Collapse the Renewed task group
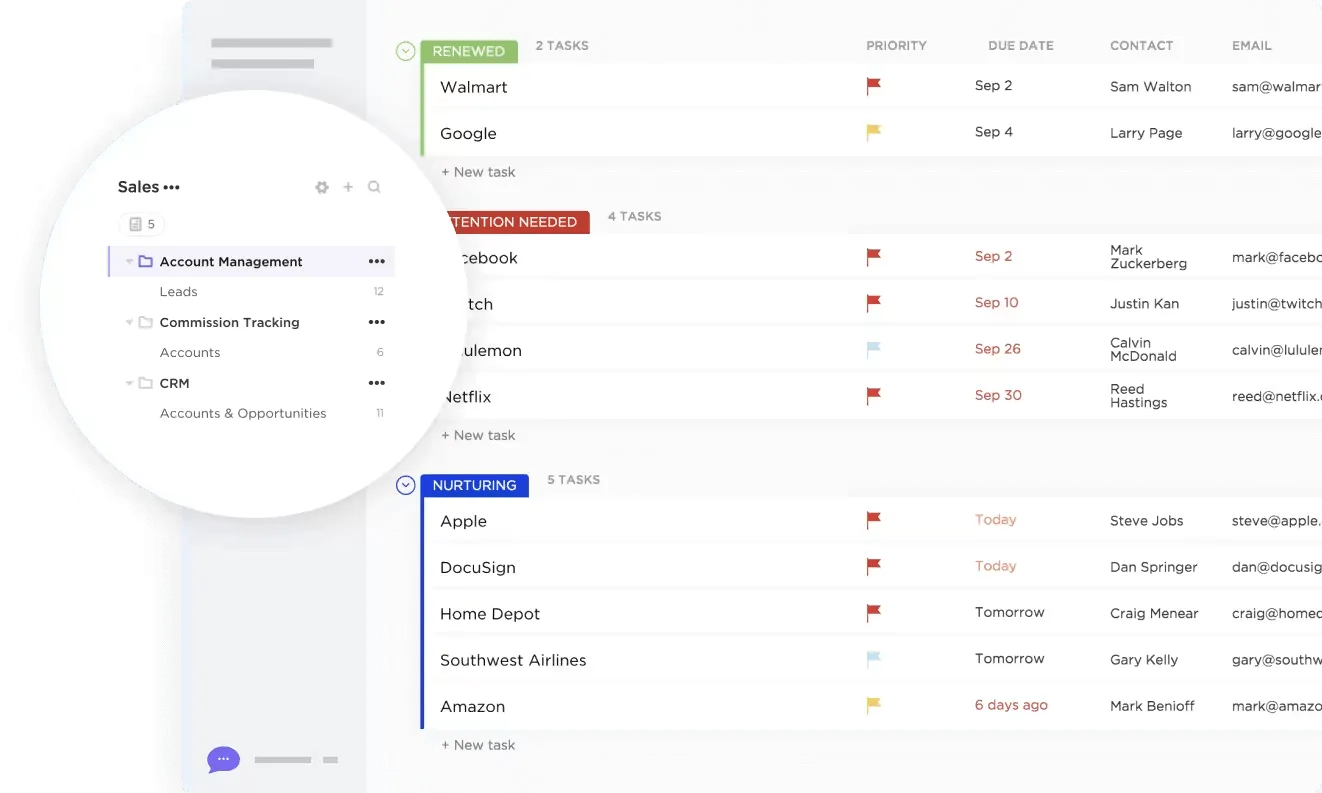This screenshot has width=1322, height=793. [x=405, y=51]
